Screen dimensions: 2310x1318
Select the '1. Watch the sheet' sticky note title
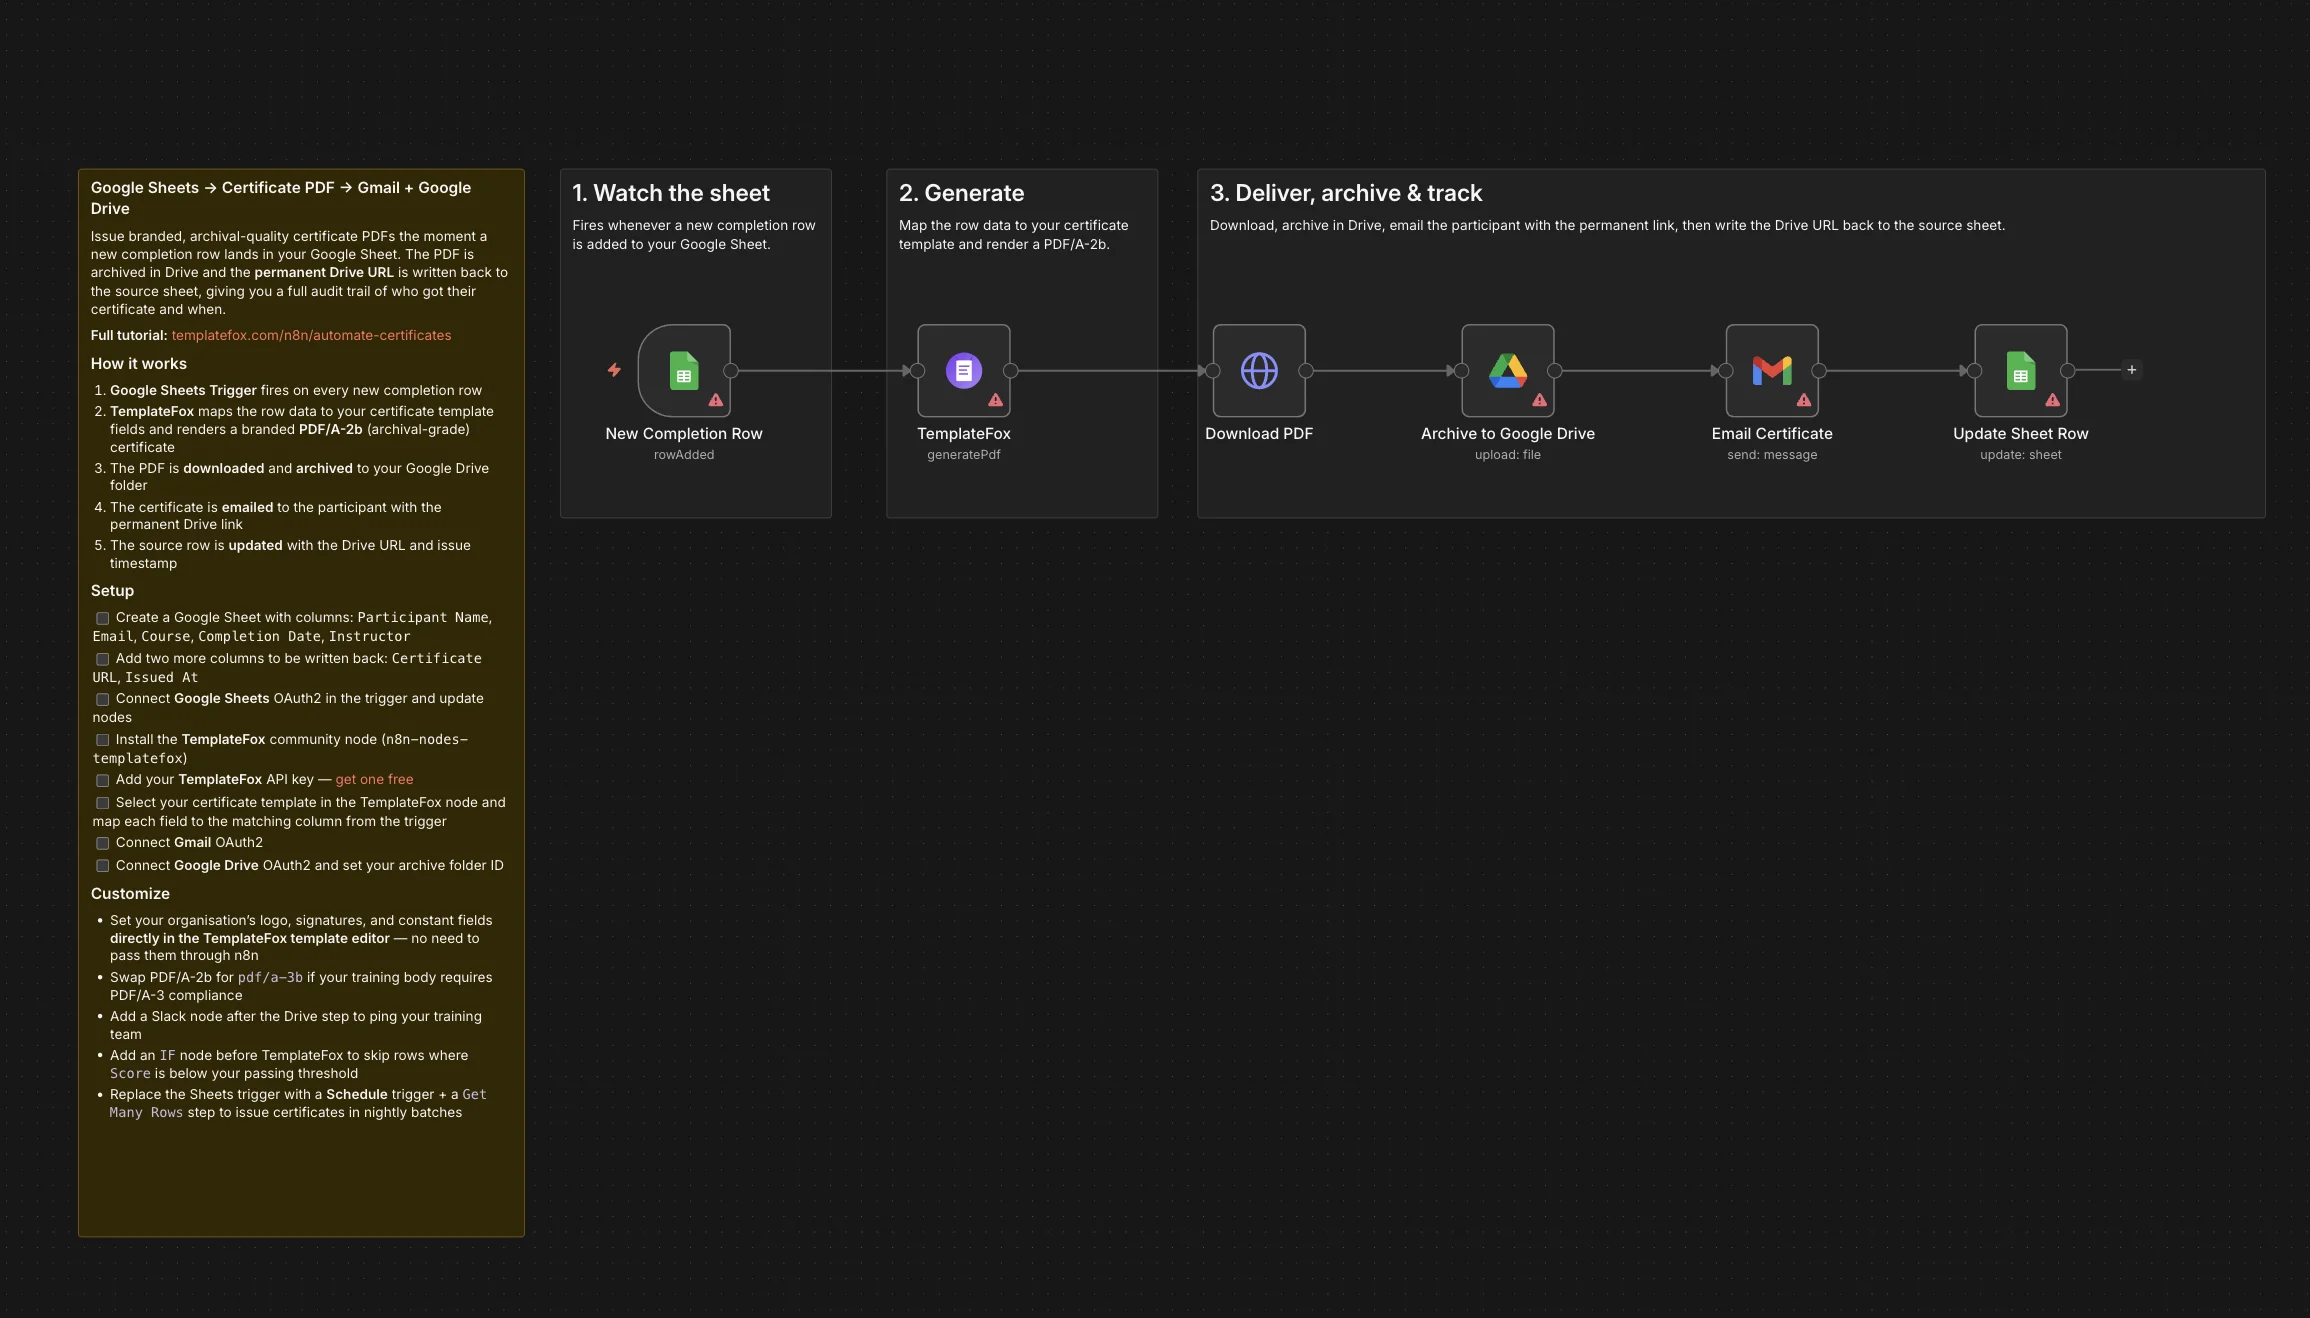pyautogui.click(x=671, y=193)
